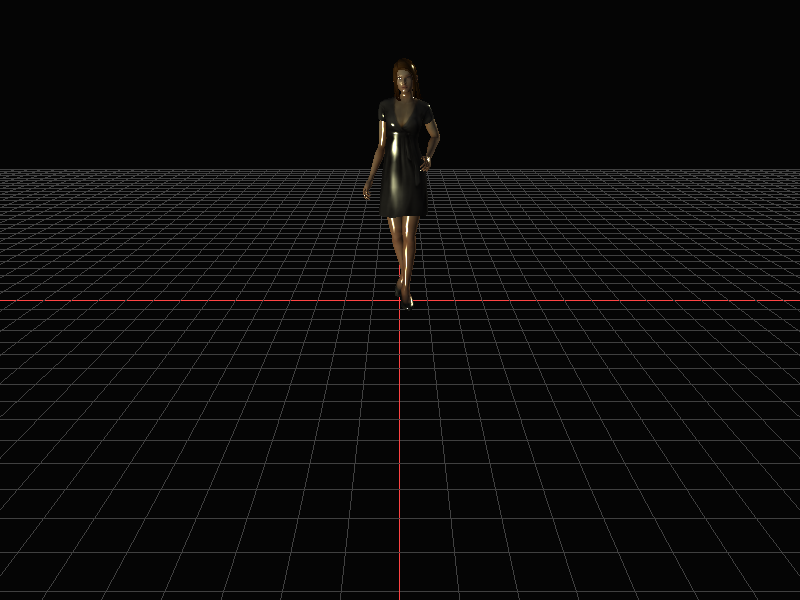Click the short sleeve above the bent arm

click(x=427, y=115)
